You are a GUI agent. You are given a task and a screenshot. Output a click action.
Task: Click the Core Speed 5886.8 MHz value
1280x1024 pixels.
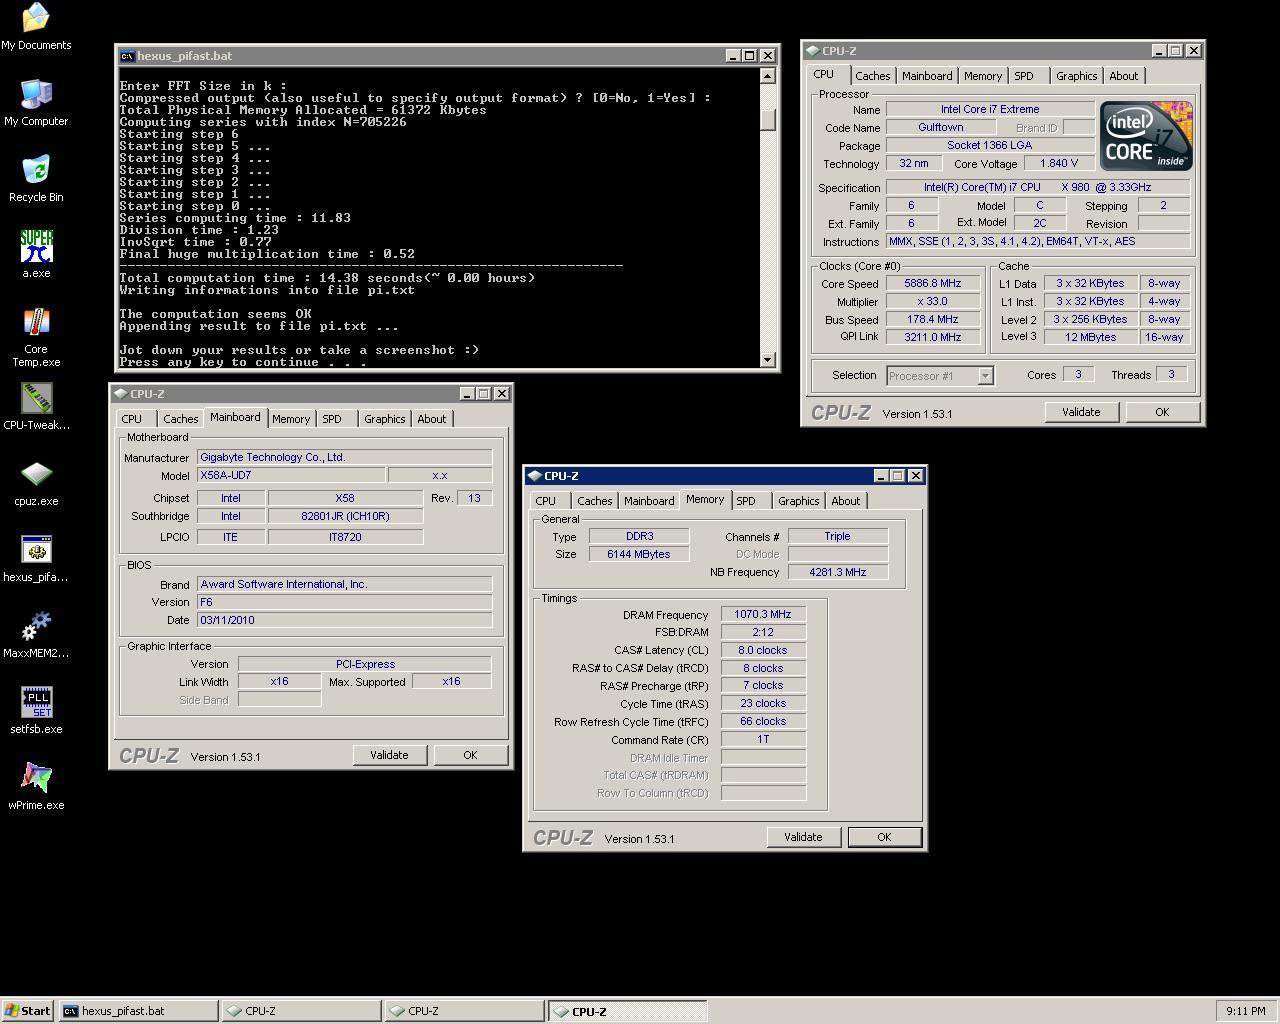[x=932, y=284]
